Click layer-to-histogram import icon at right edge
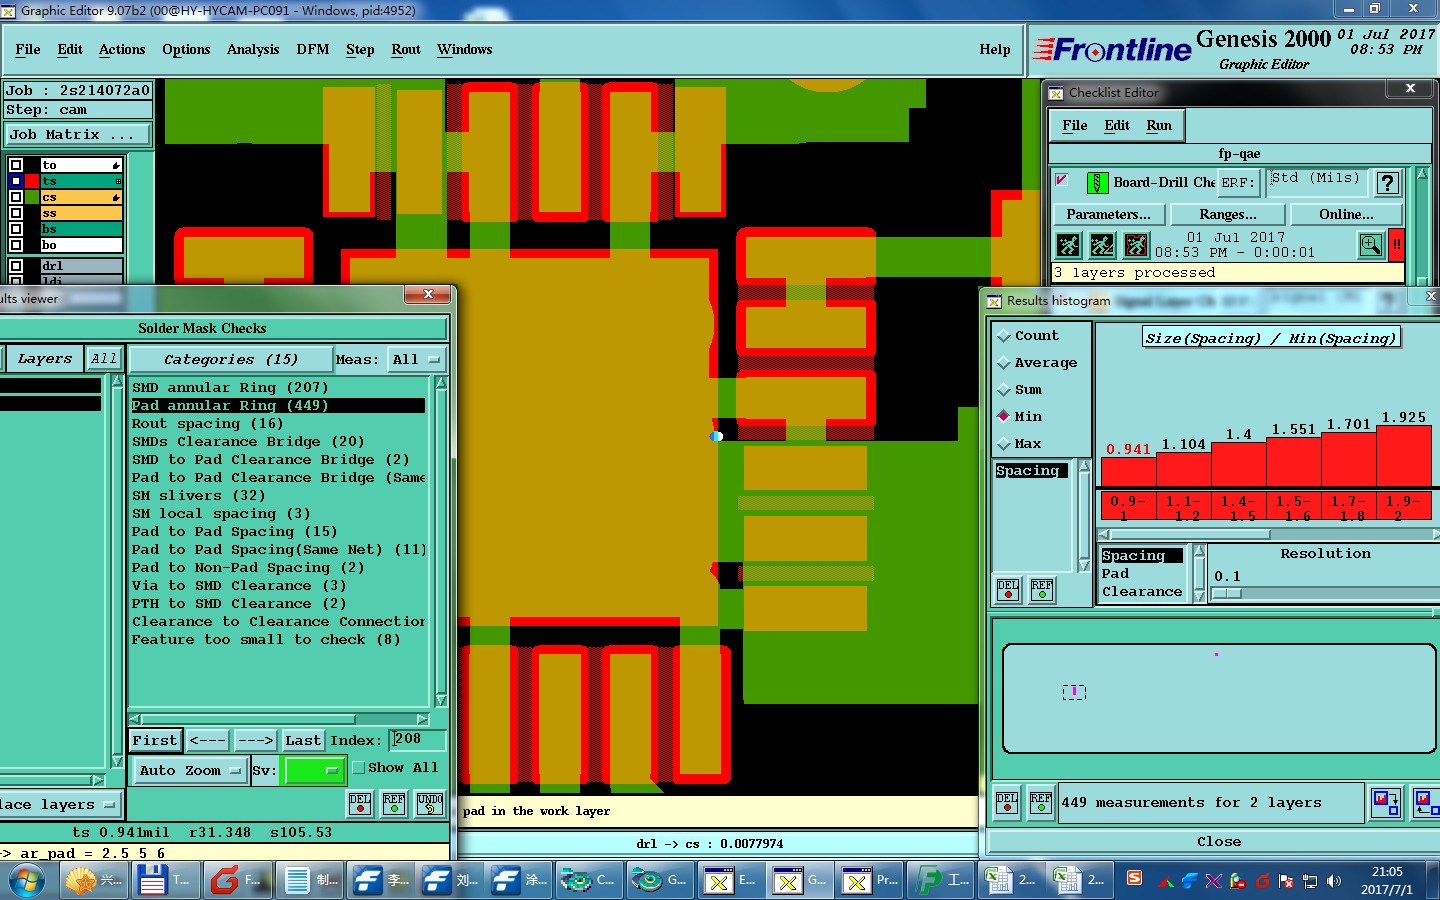 tap(1427, 802)
